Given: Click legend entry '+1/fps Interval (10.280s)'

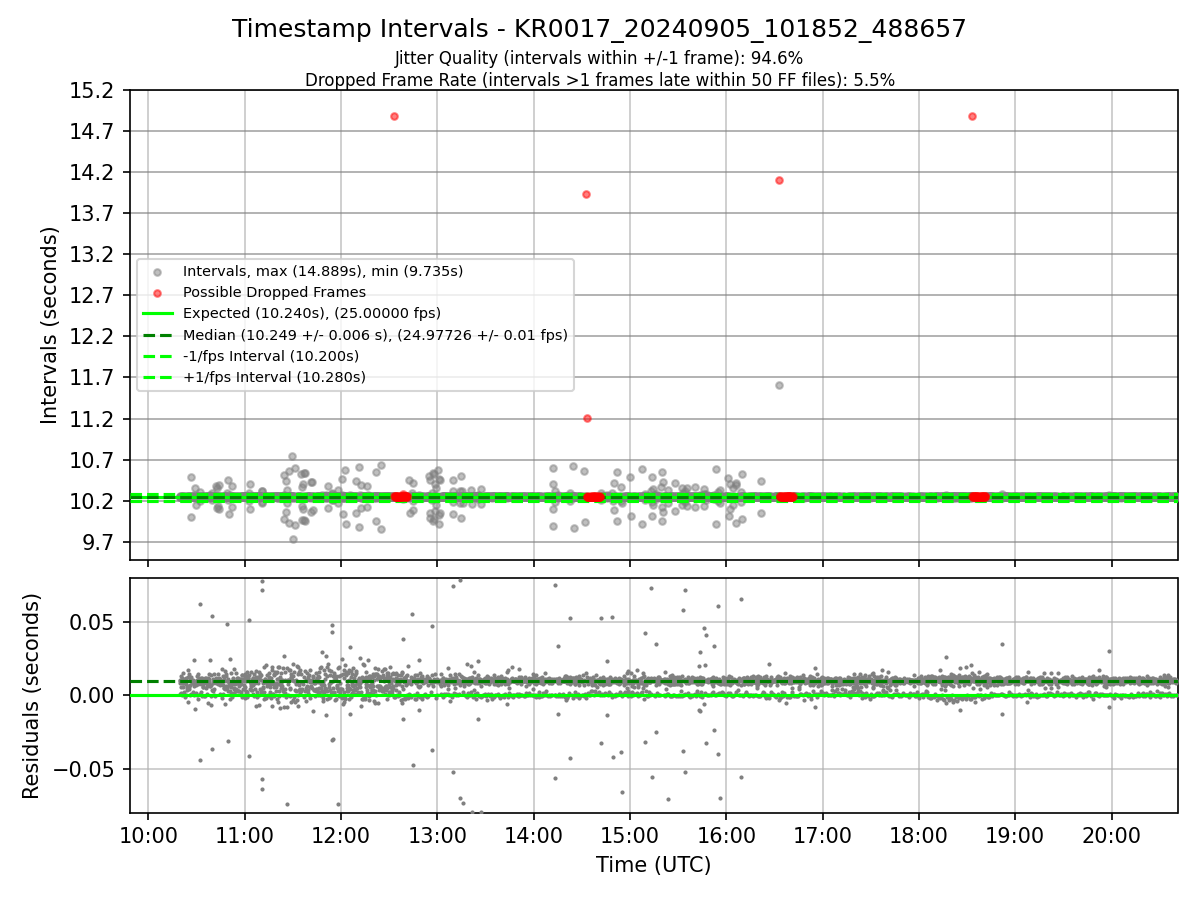Looking at the screenshot, I should (x=274, y=377).
